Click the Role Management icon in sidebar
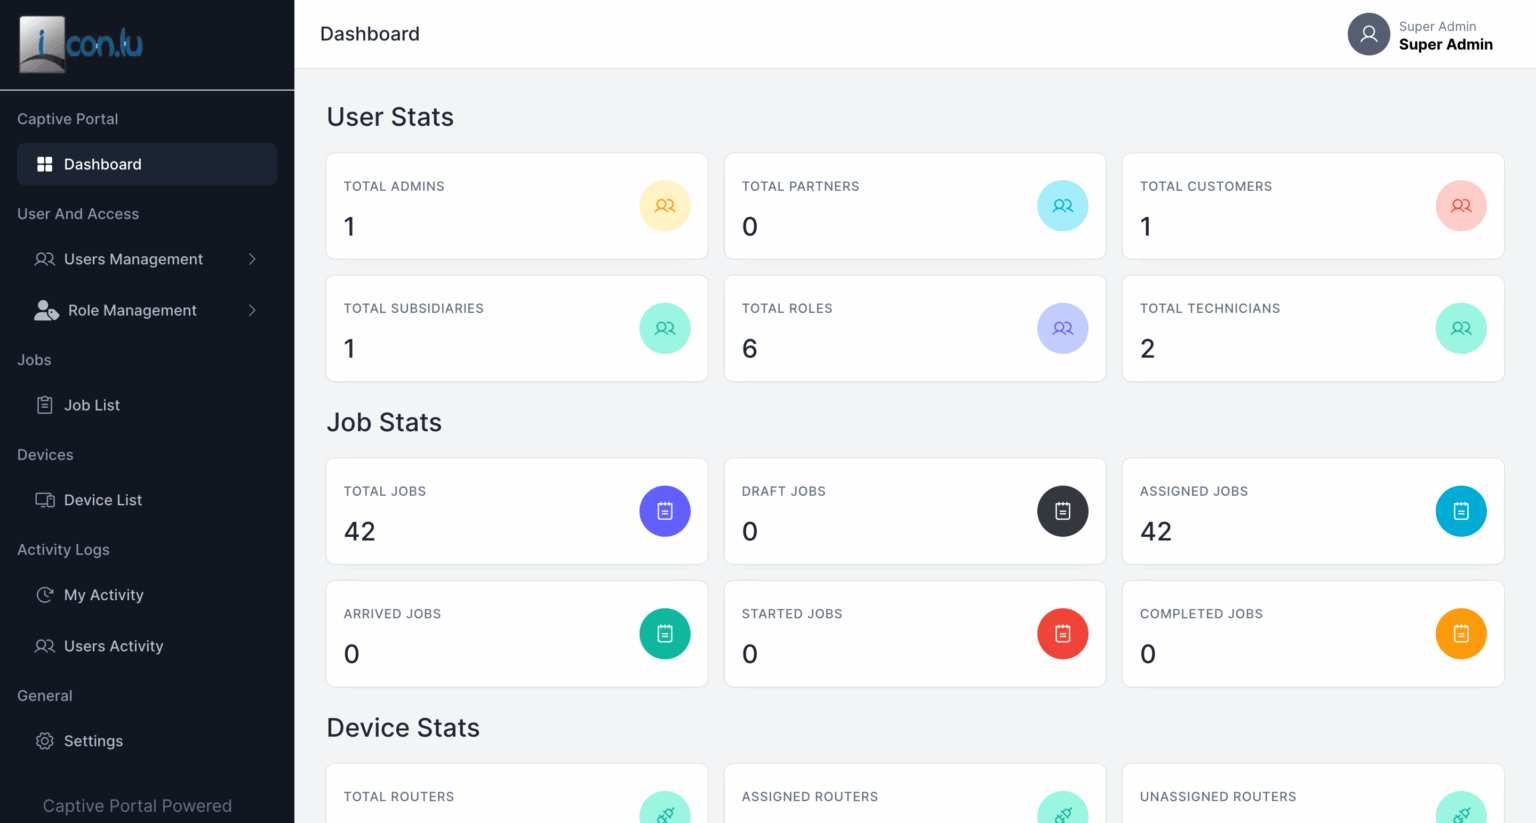The width and height of the screenshot is (1536, 823). coord(45,310)
